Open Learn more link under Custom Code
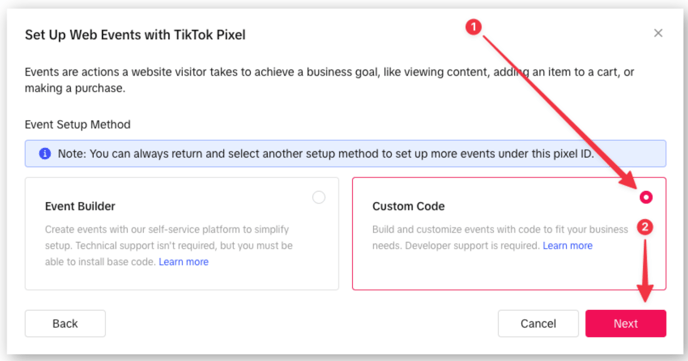This screenshot has width=688, height=361. 567,246
